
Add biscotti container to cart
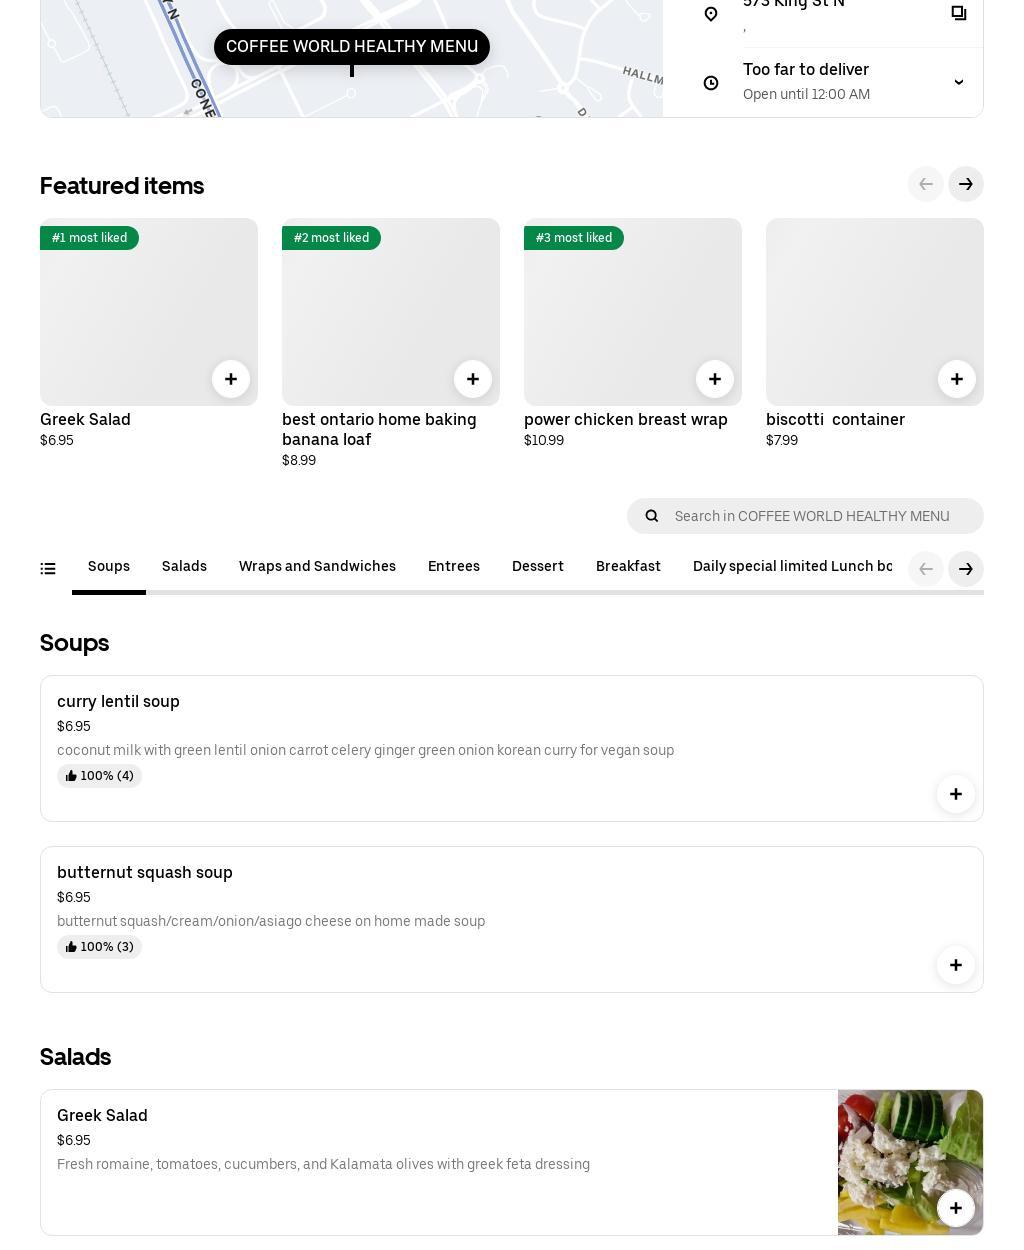point(957,379)
